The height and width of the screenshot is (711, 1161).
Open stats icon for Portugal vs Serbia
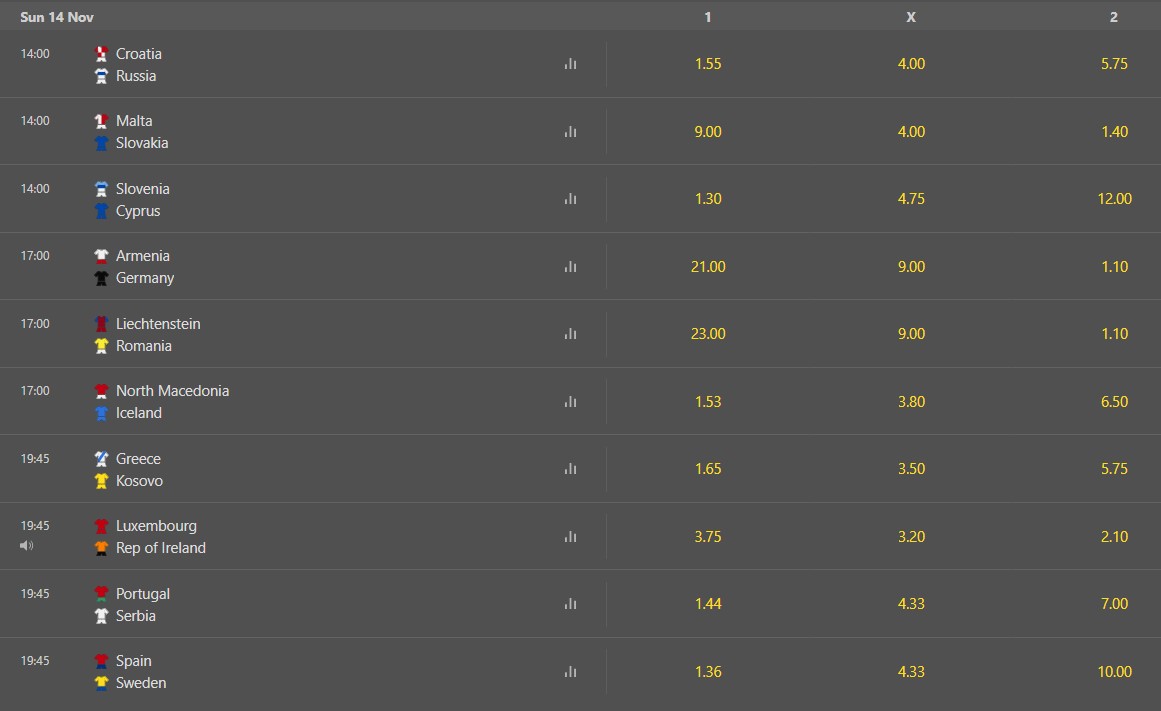(x=570, y=604)
